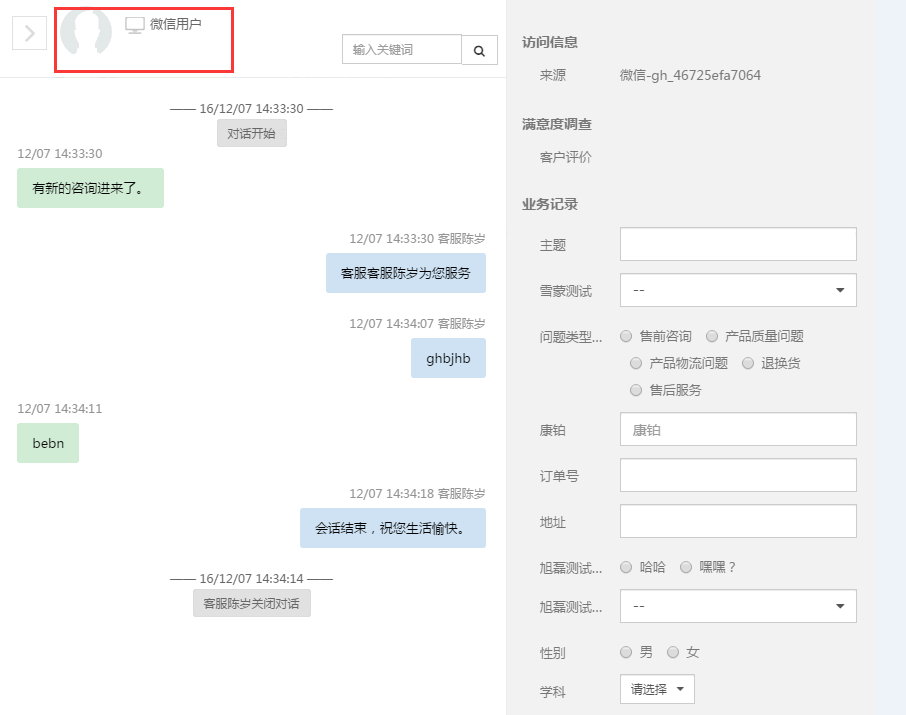Open the 雪蒙测试 dropdown

(x=738, y=290)
